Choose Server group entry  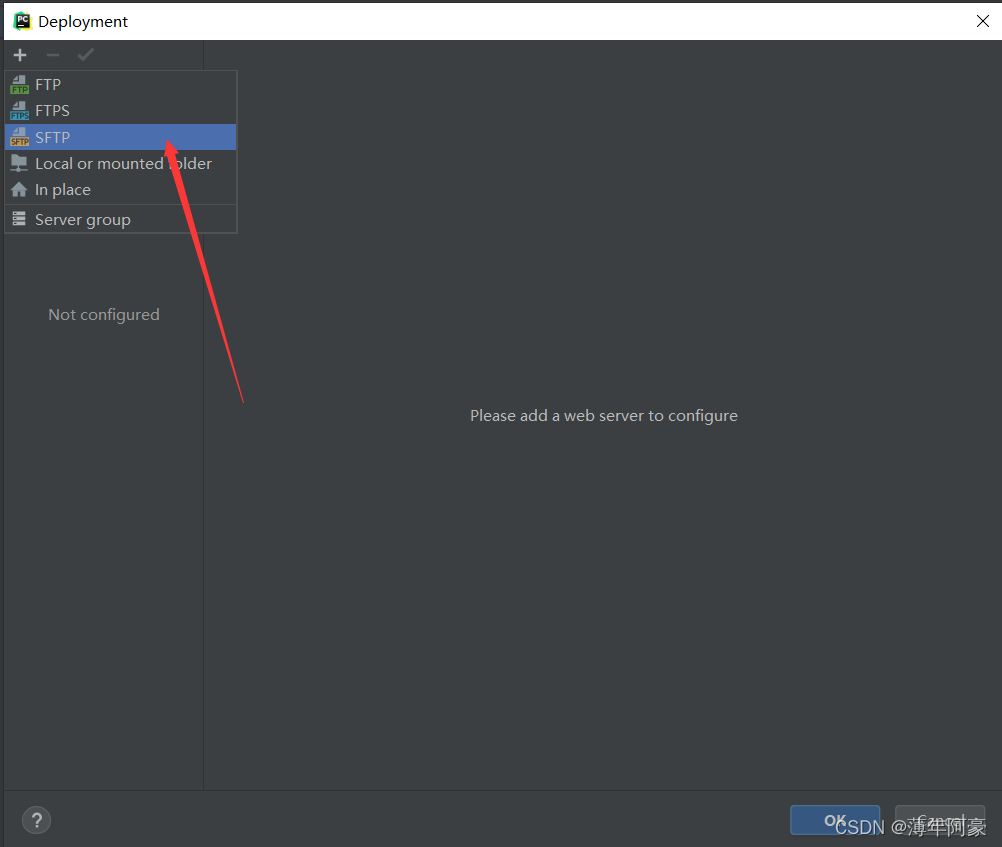[121, 219]
